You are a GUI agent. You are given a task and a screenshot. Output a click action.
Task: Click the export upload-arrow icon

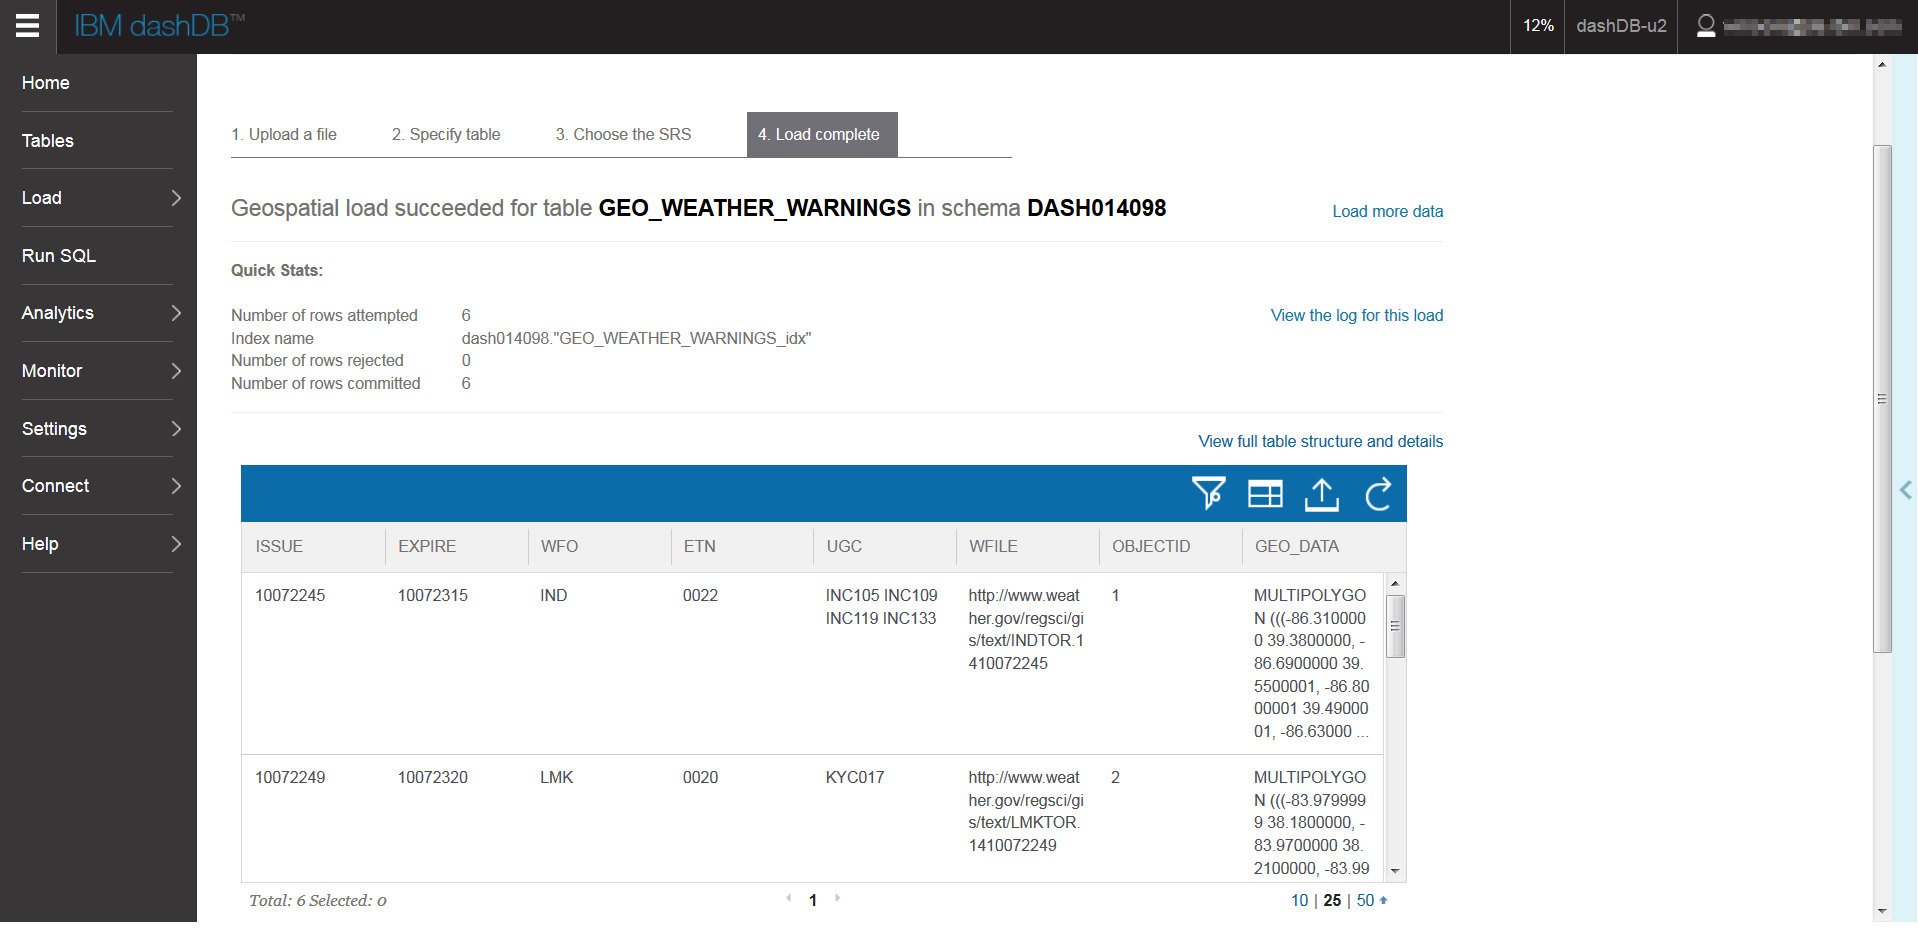tap(1322, 494)
